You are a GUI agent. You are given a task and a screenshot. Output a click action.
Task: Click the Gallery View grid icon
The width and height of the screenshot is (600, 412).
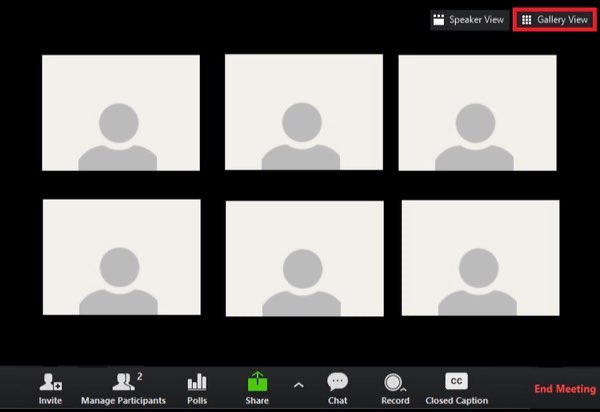(527, 20)
